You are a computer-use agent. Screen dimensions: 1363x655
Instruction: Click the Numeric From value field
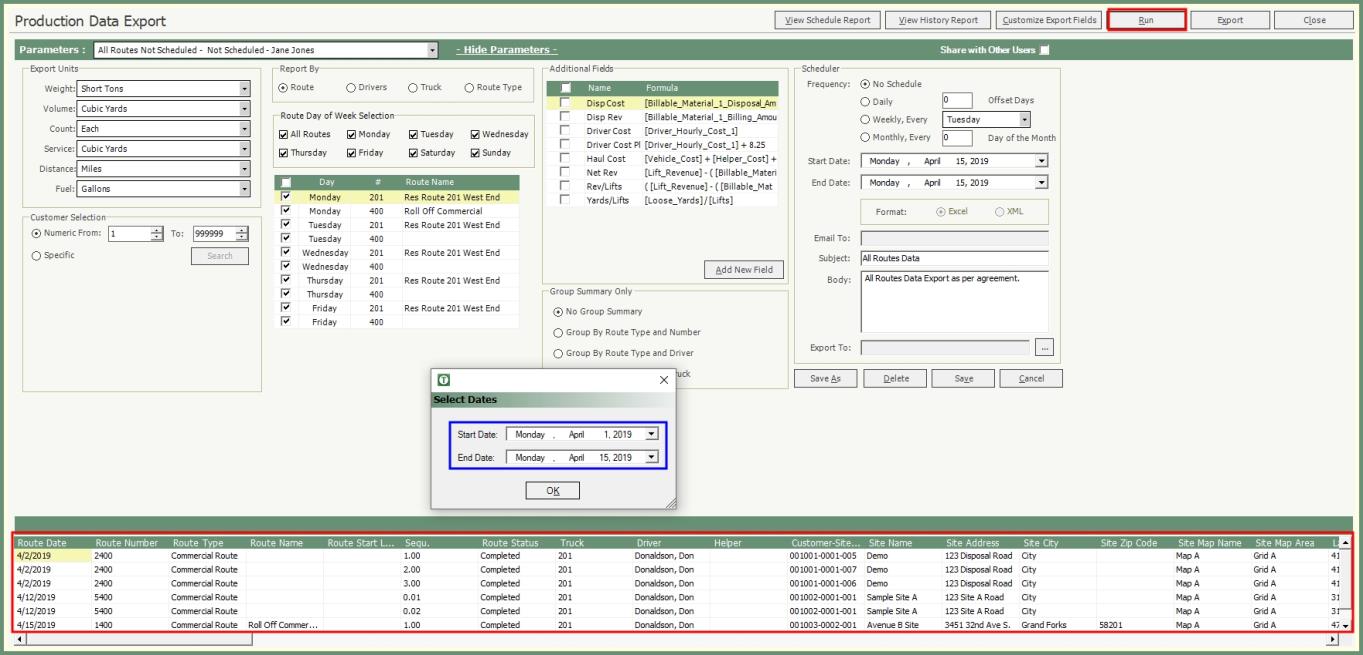pyautogui.click(x=128, y=234)
